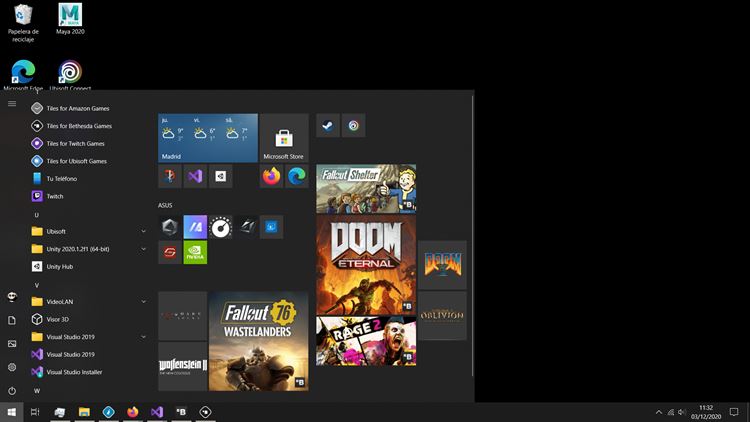The height and width of the screenshot is (422, 750).
Task: Open Unity Hub small tile
Action: point(221,176)
